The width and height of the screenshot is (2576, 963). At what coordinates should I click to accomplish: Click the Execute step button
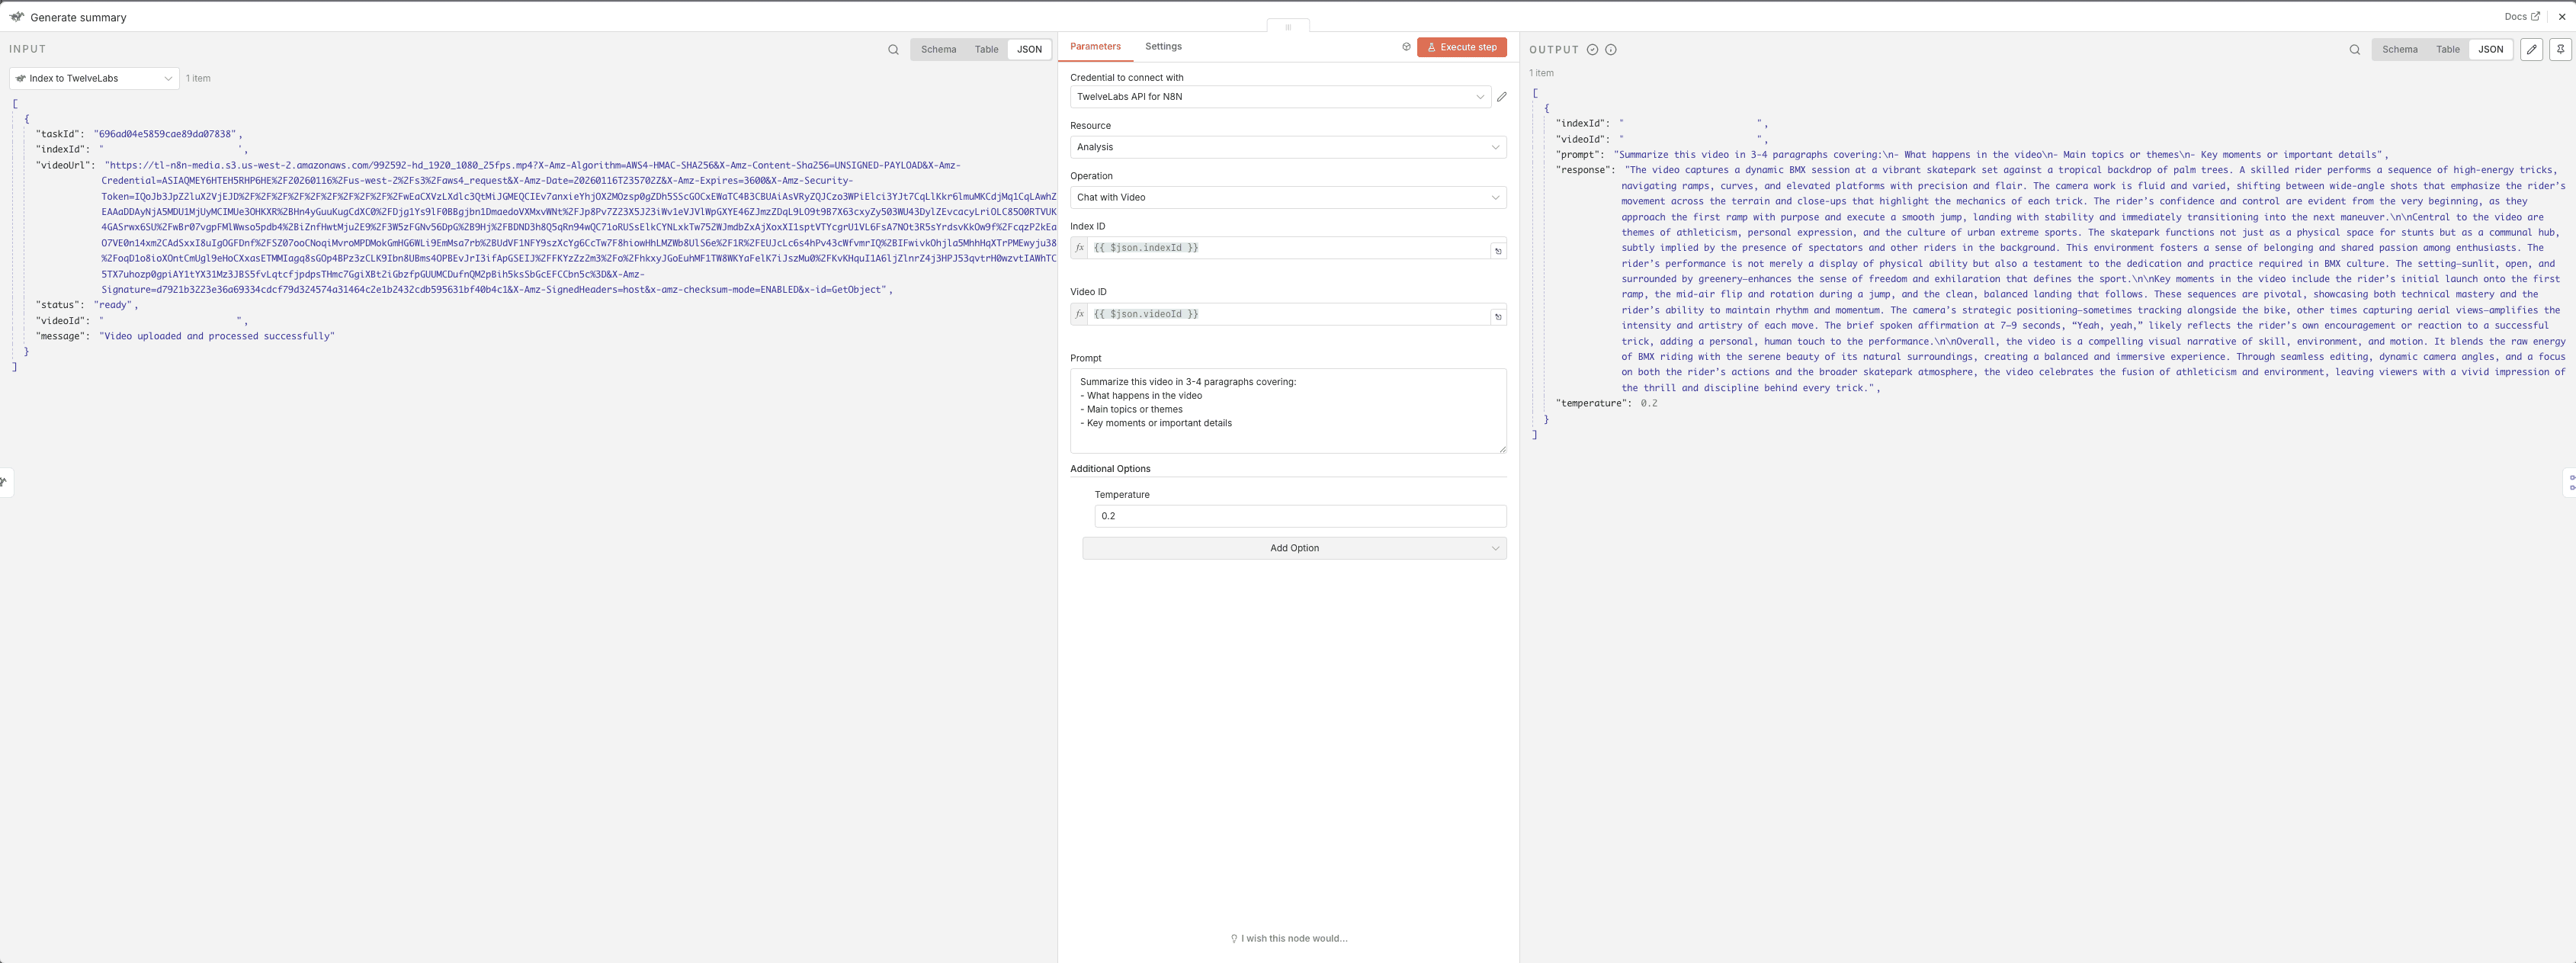coord(1461,47)
